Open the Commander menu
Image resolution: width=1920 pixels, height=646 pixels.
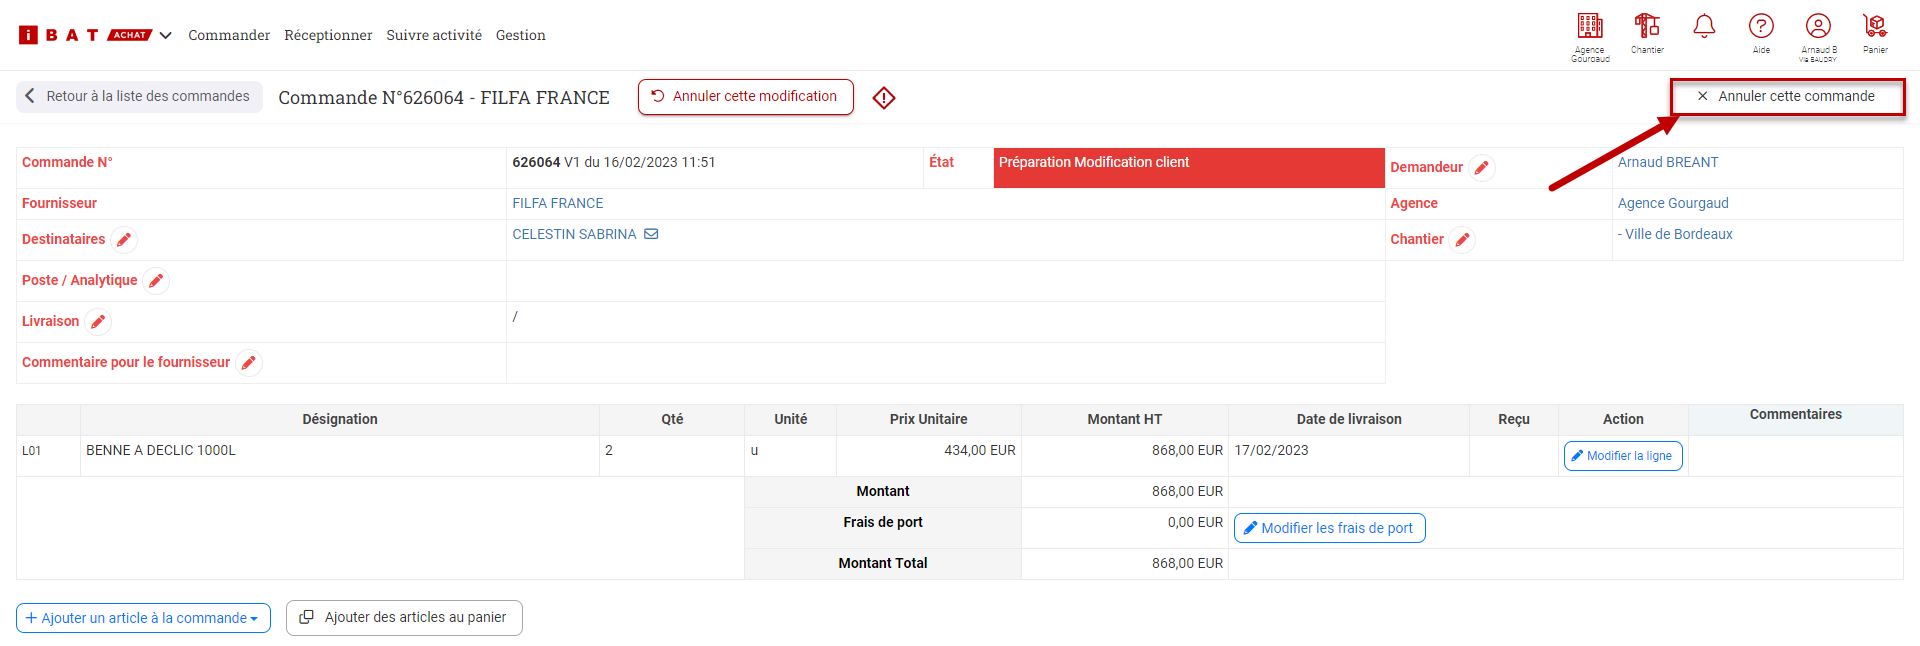[229, 36]
